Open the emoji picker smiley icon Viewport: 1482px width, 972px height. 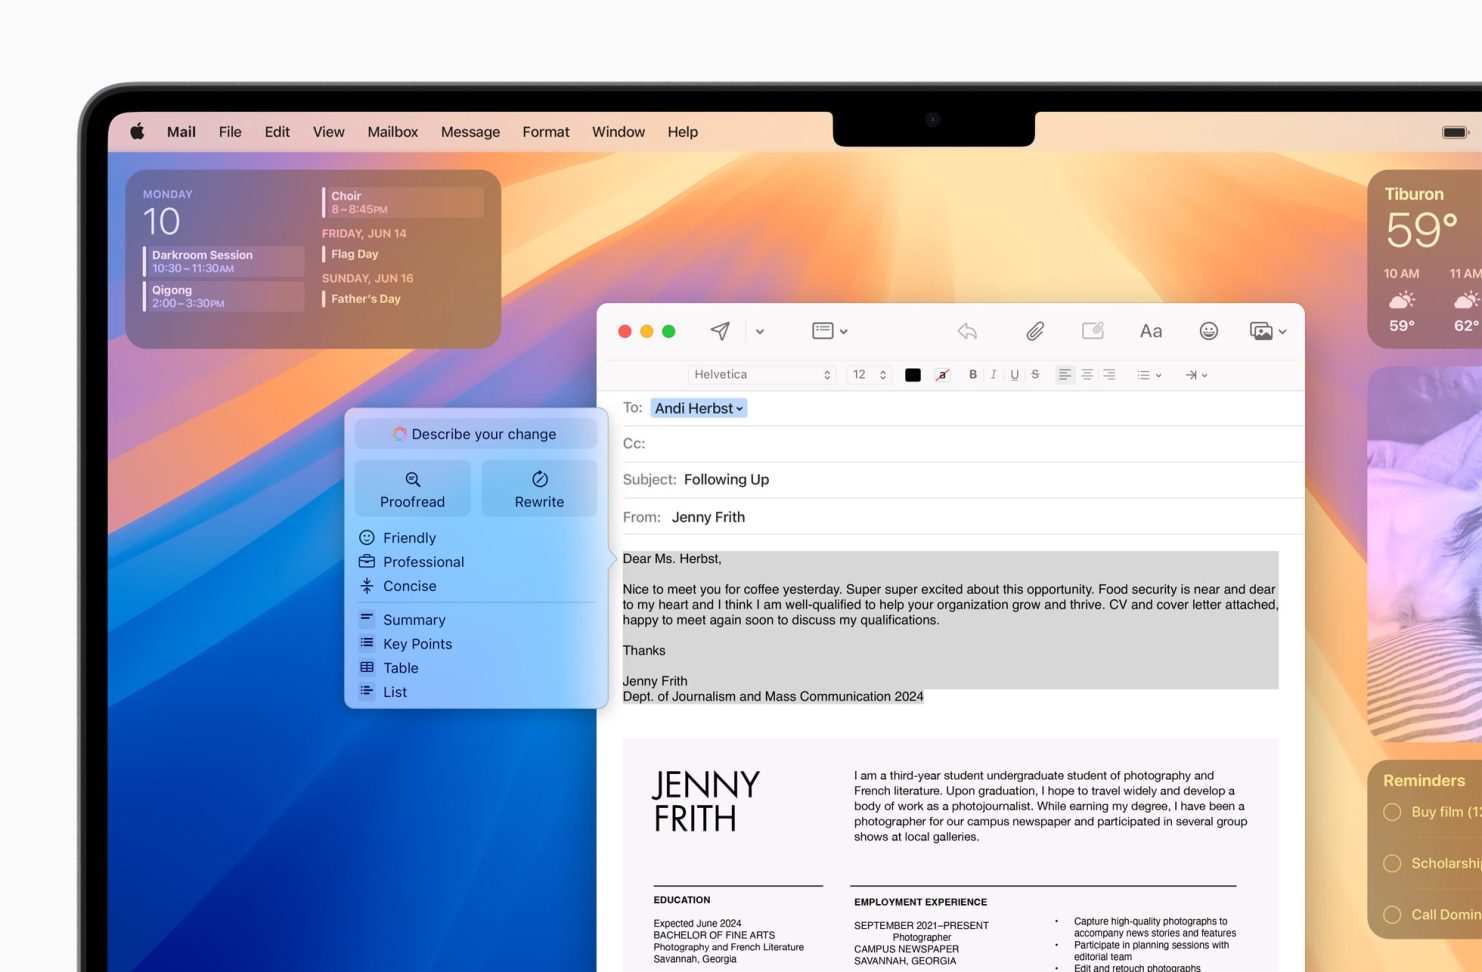pos(1209,331)
